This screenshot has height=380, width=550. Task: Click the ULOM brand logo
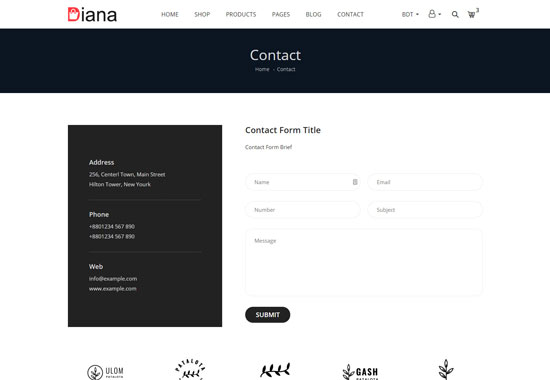[x=105, y=372]
